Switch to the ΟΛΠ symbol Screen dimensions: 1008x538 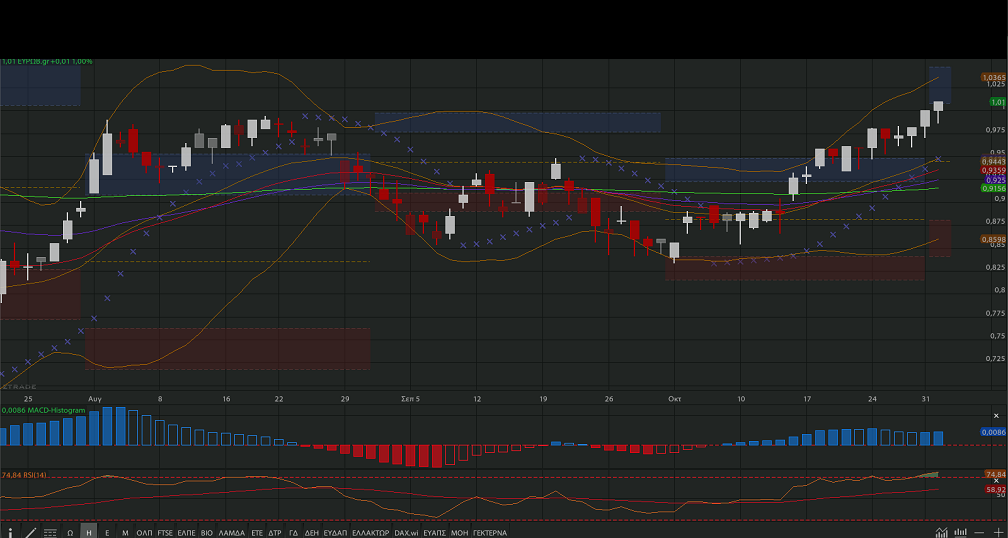[145, 533]
